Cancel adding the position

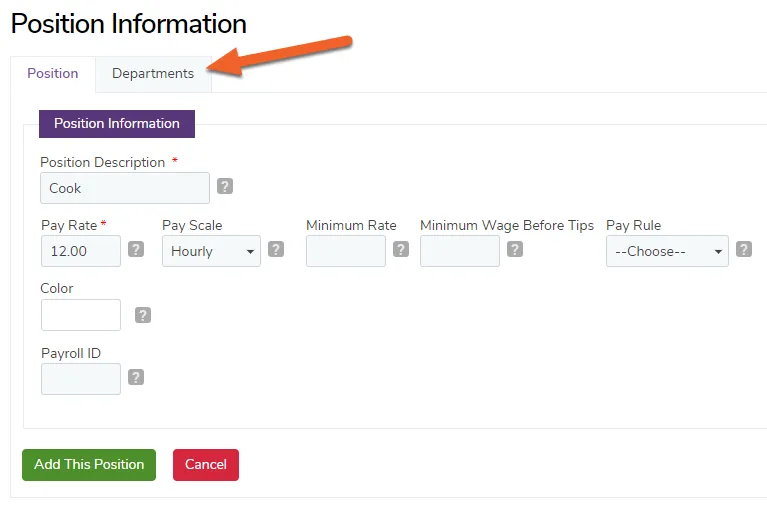[206, 465]
